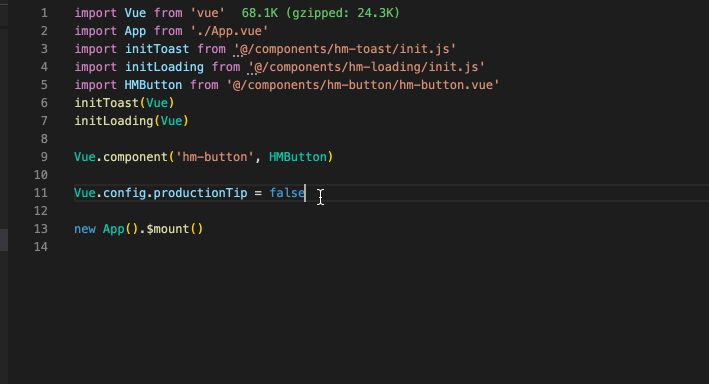Click line number 11 in the gutter
Viewport: 709px width, 384px height.
click(x=41, y=193)
